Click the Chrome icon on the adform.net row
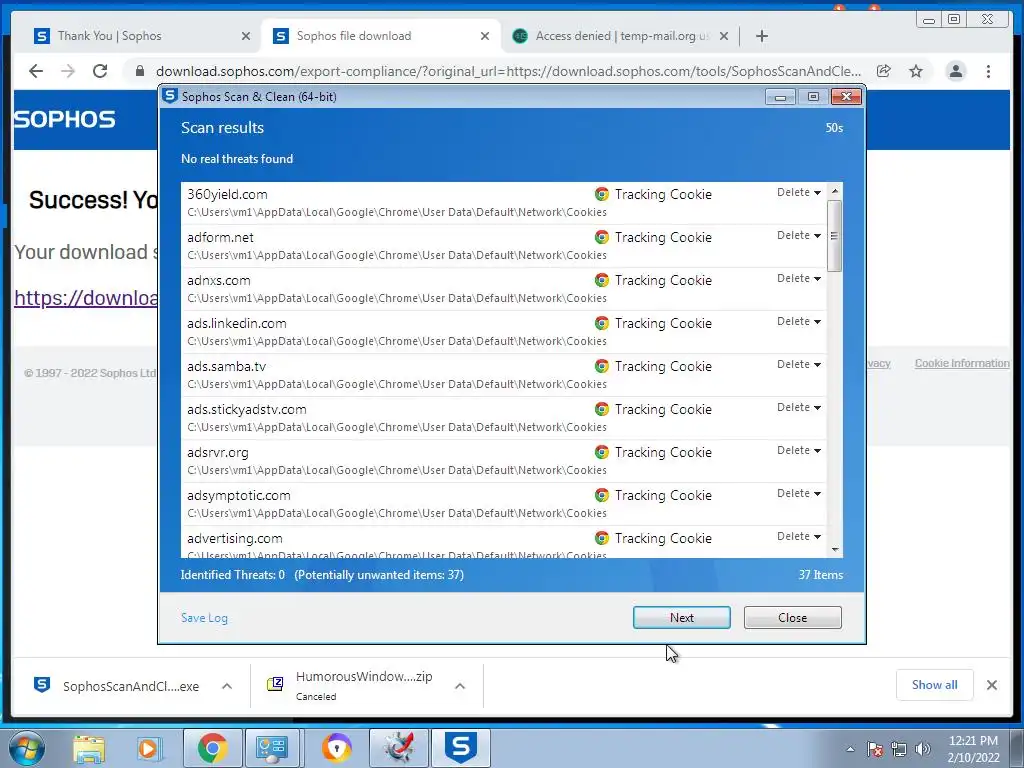 point(601,237)
